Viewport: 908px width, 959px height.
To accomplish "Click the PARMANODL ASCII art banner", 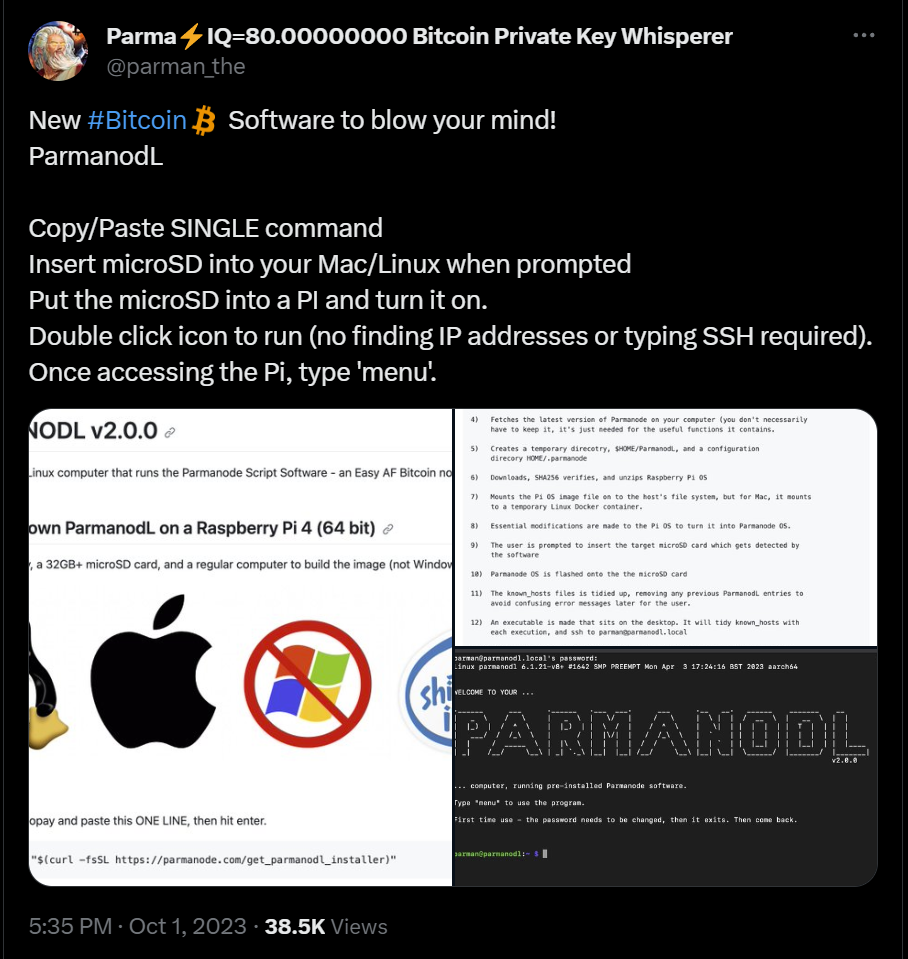I will point(662,733).
